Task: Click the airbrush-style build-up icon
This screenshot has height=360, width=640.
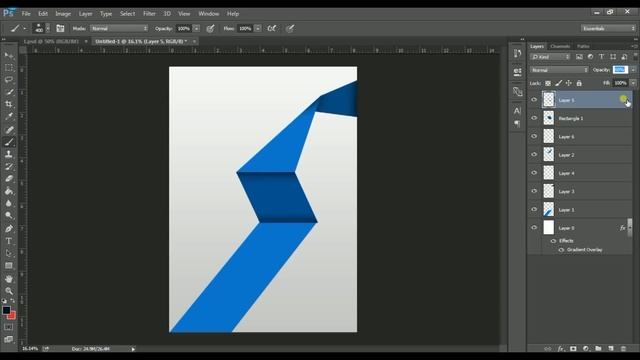Action: pos(271,28)
